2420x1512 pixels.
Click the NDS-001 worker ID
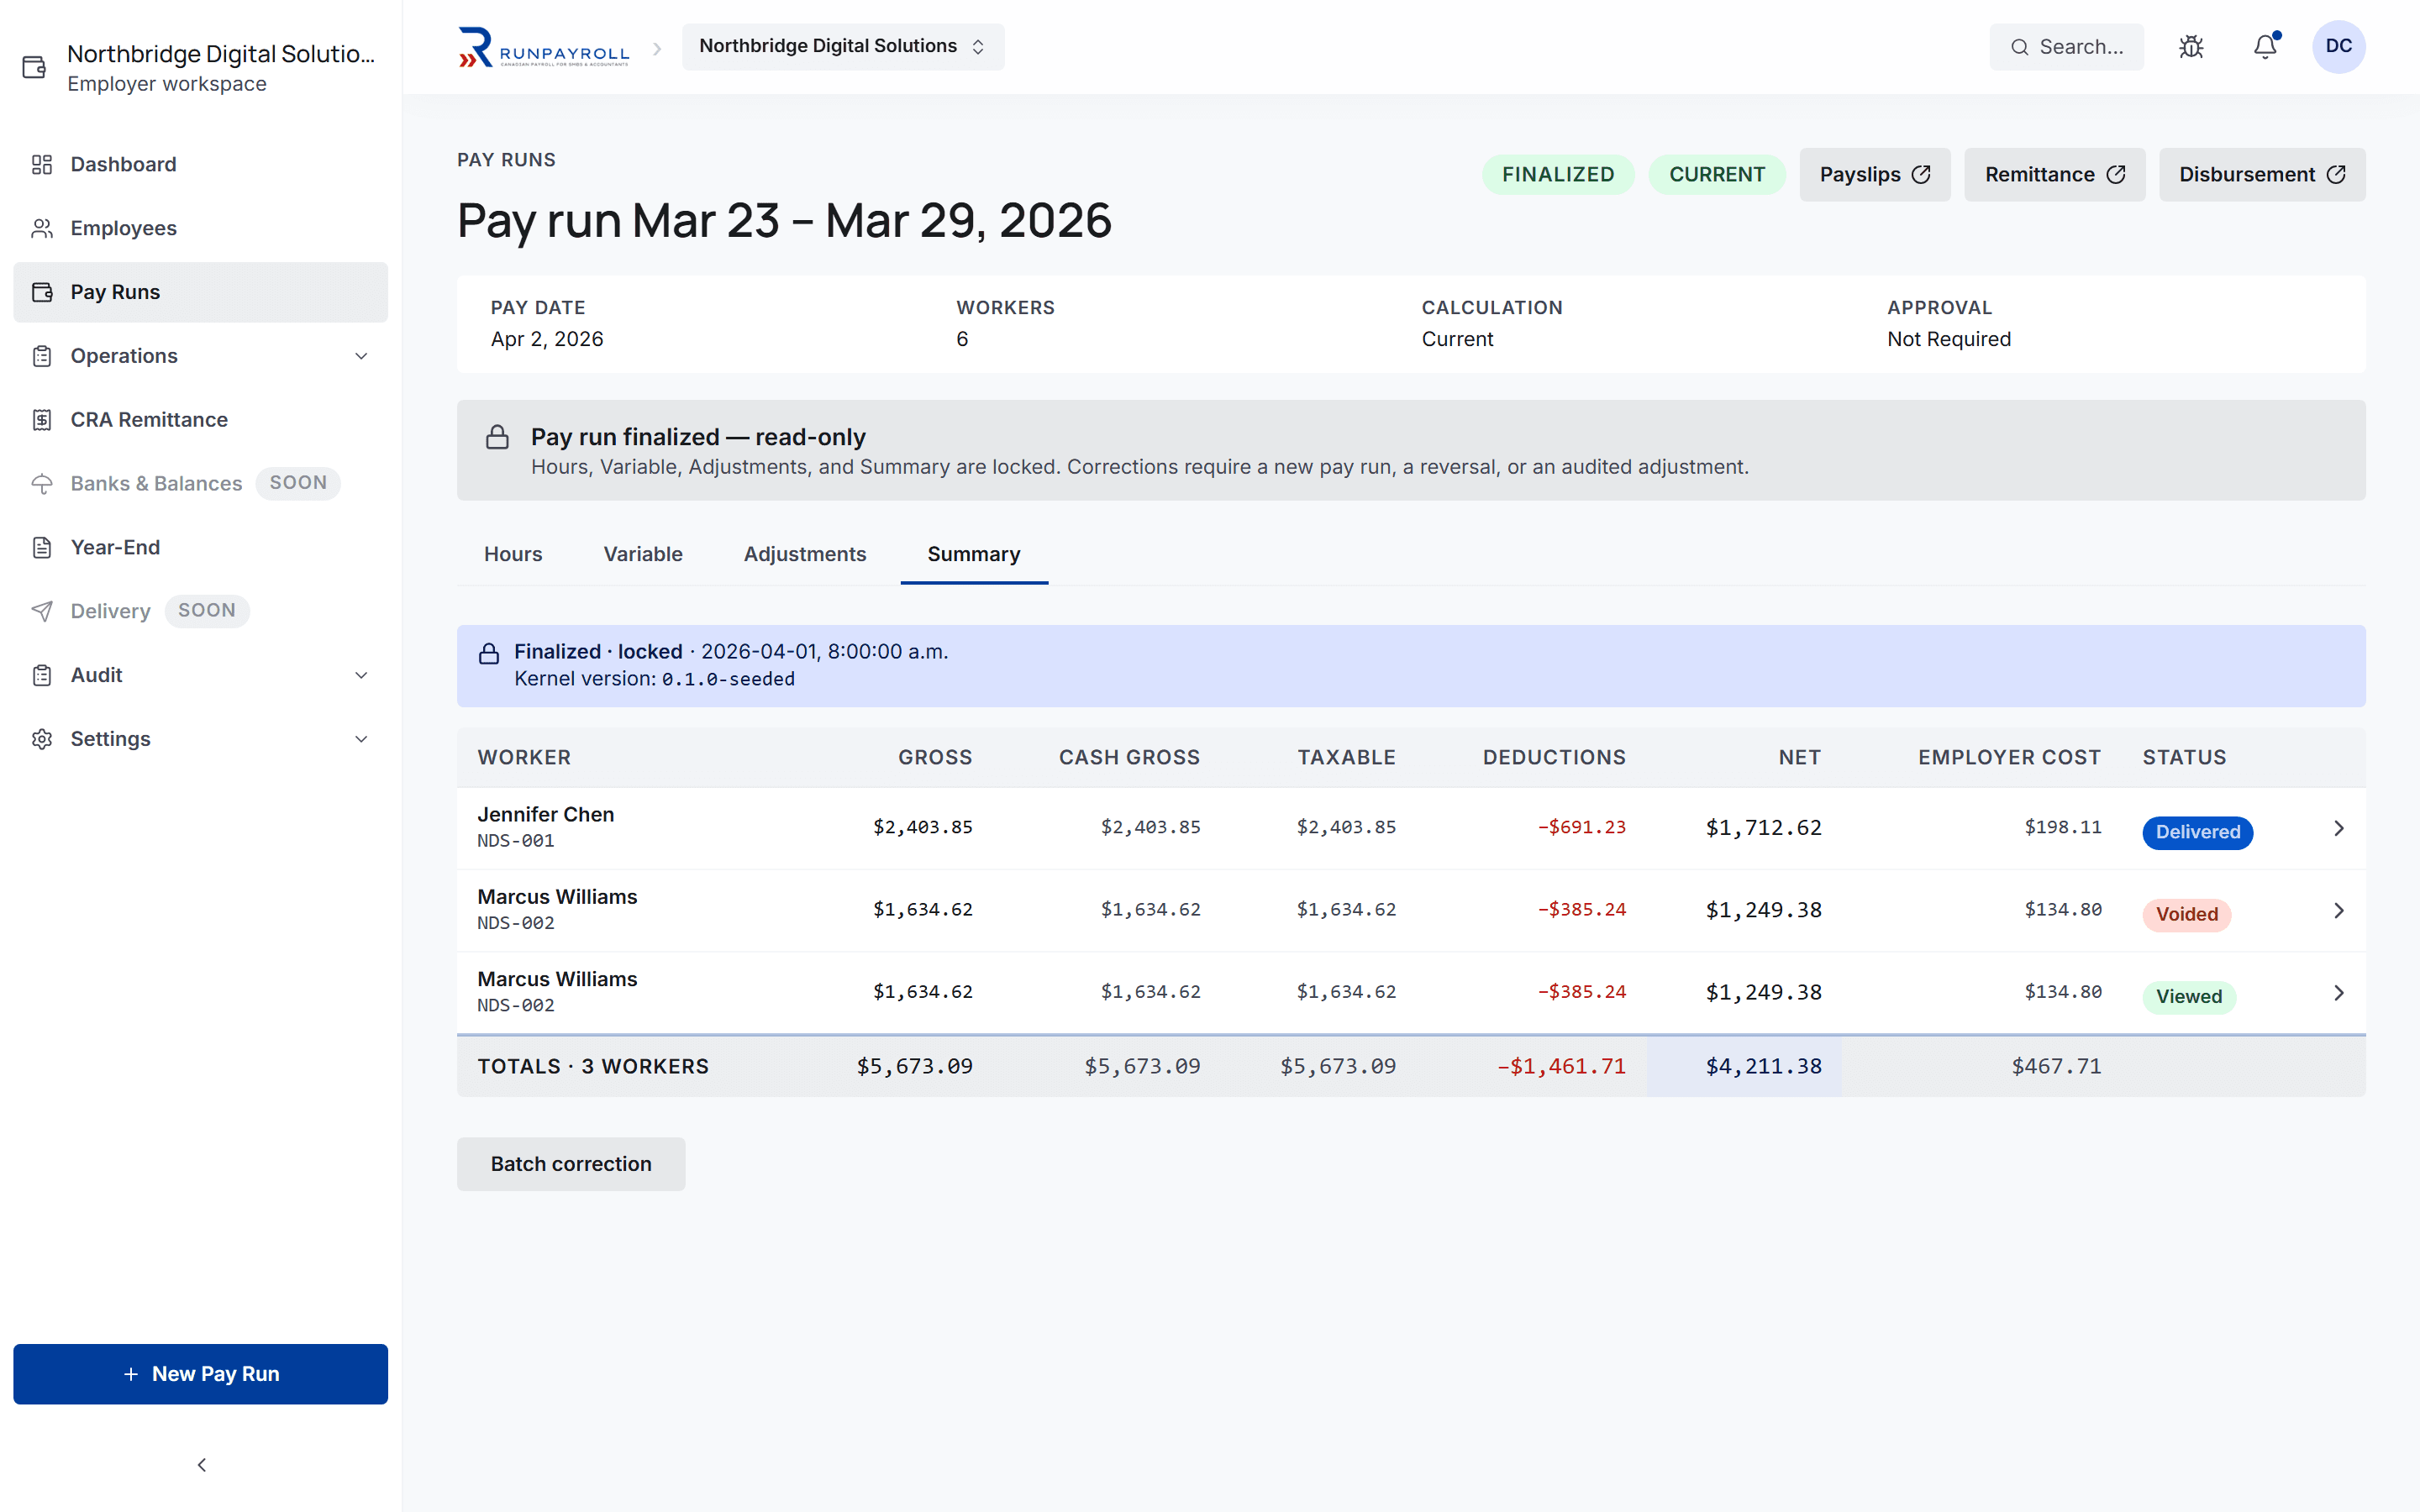point(516,841)
